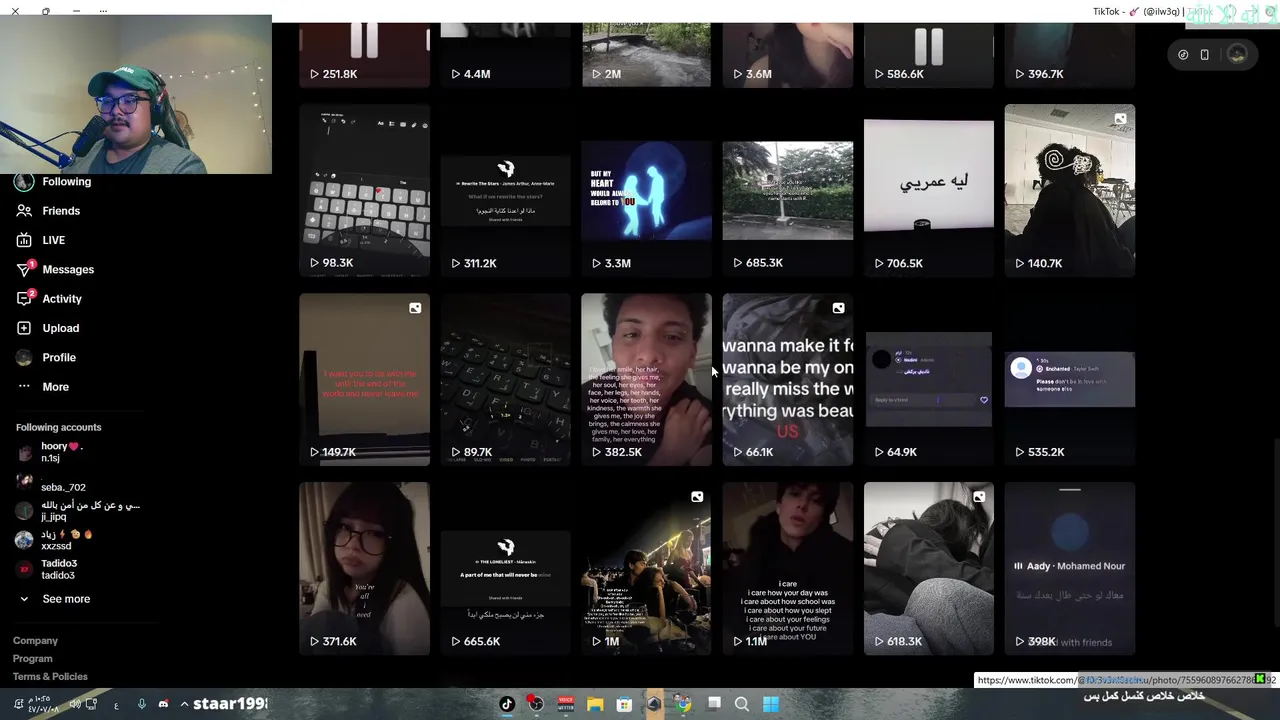This screenshot has height=720, width=1280.
Task: Open THE LONELIEST video with 665.6K views
Action: point(505,568)
